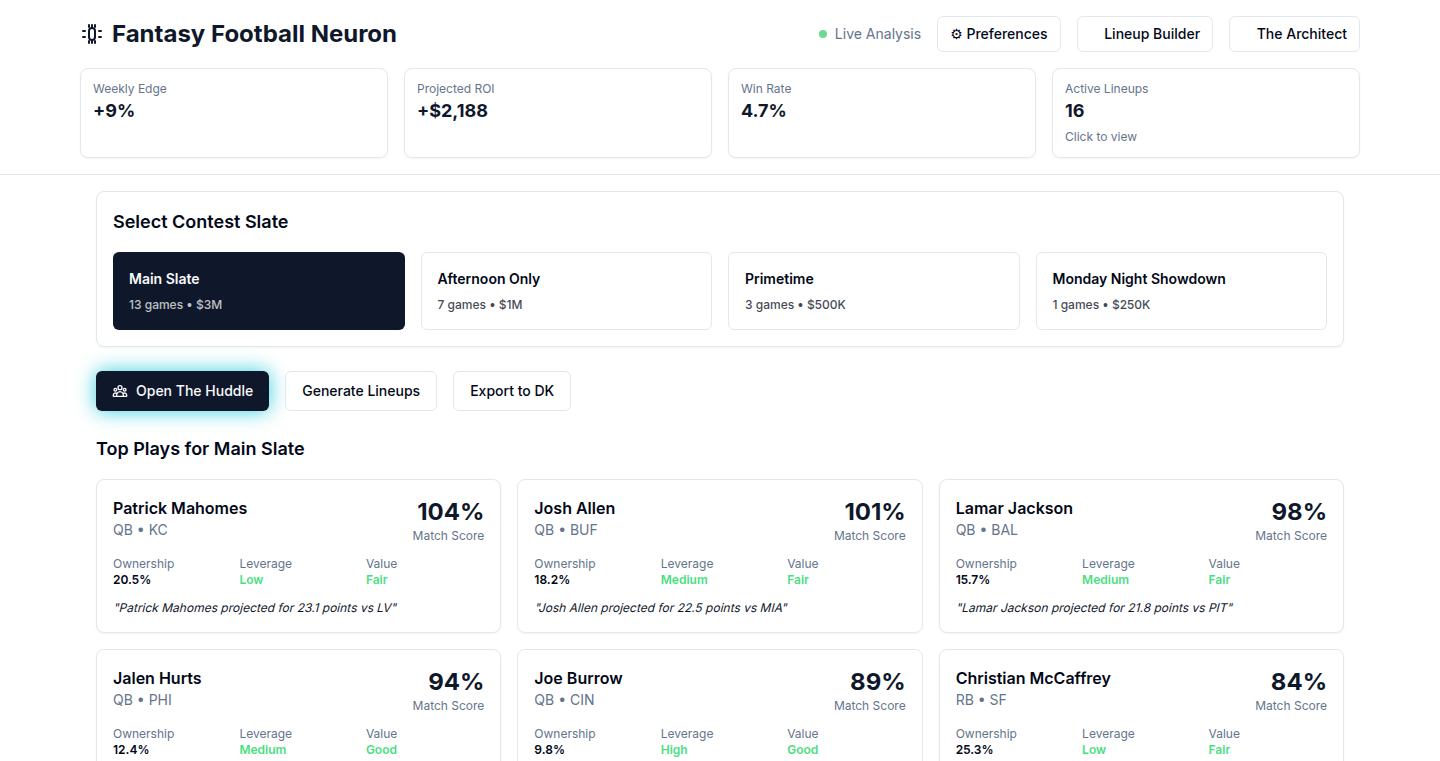Screen dimensions: 1440x761
Task: Click Josh Allen Medium leverage label
Action: coord(684,580)
